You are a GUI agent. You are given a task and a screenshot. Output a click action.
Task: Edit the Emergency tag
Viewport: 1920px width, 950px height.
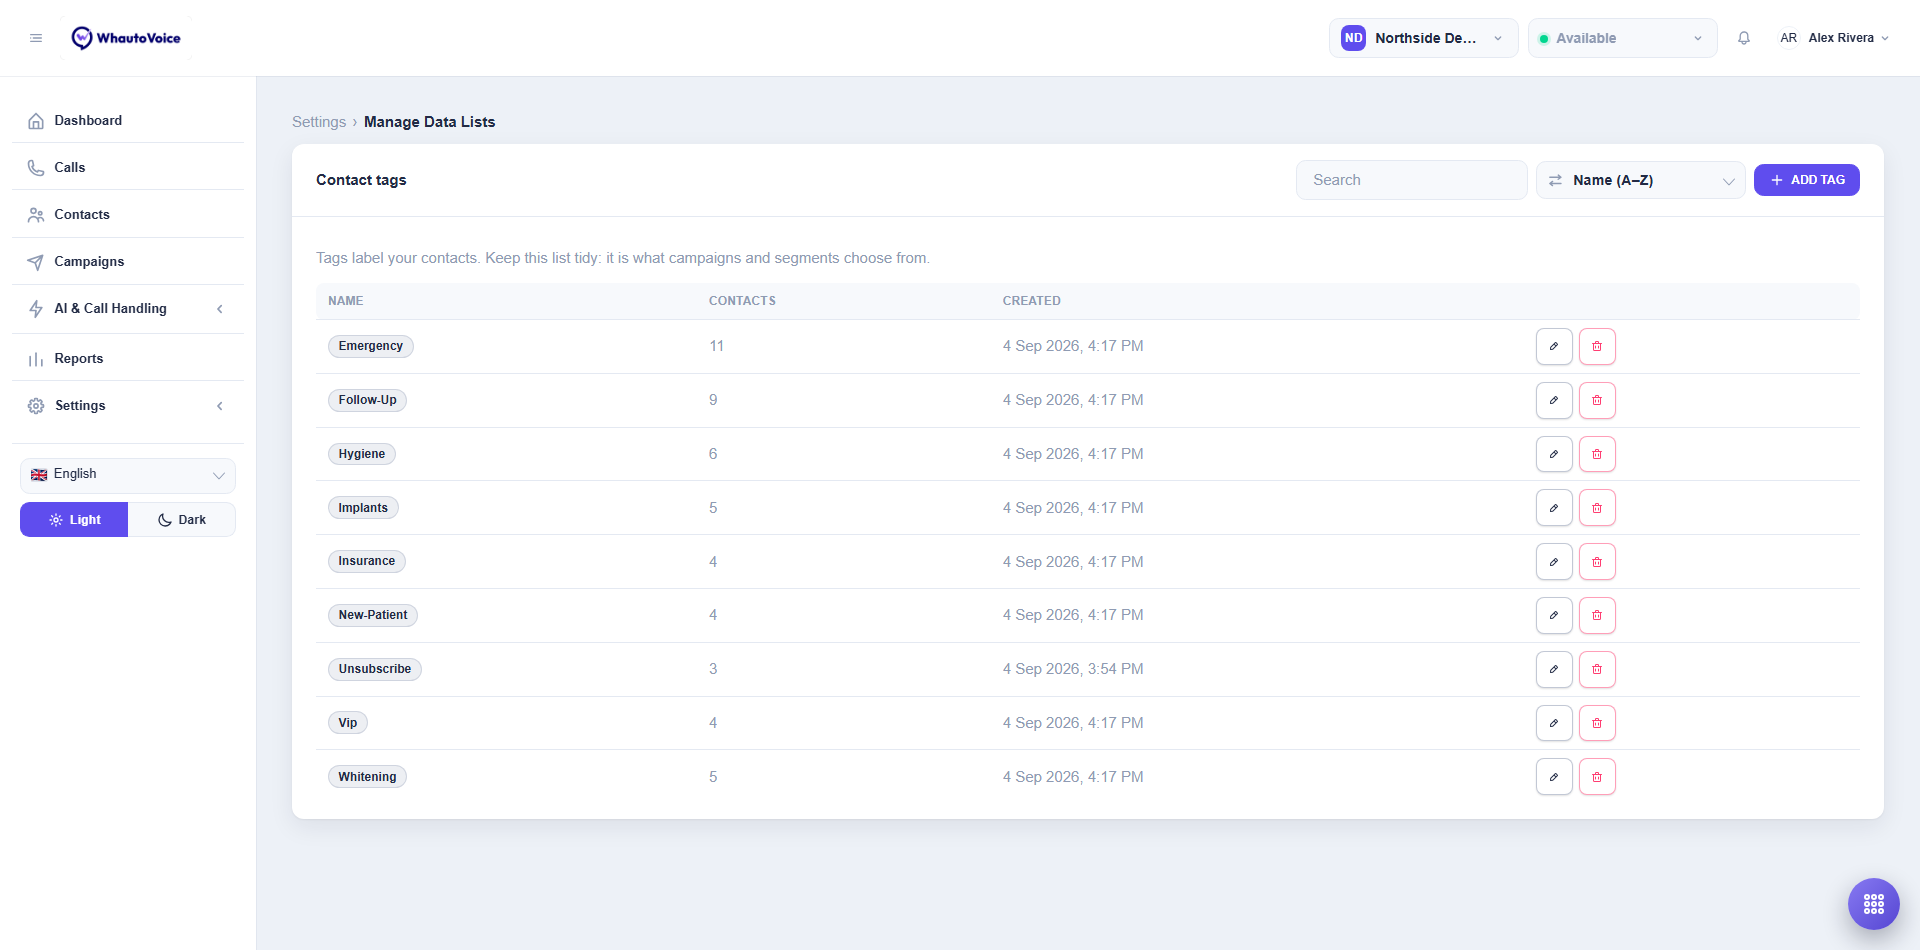click(x=1554, y=346)
